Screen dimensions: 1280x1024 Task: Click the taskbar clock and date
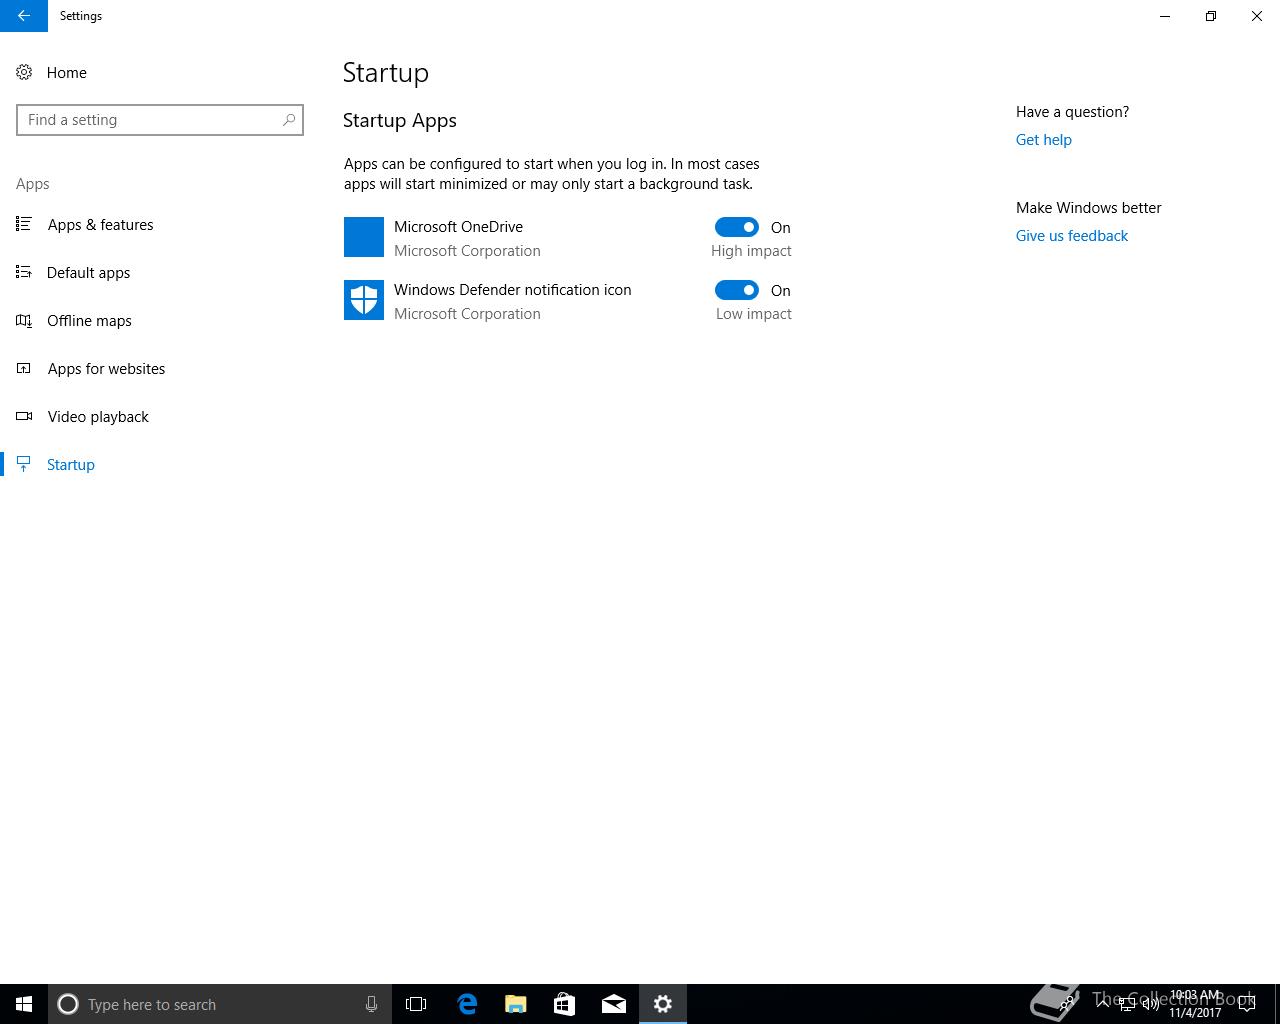[x=1195, y=1004]
